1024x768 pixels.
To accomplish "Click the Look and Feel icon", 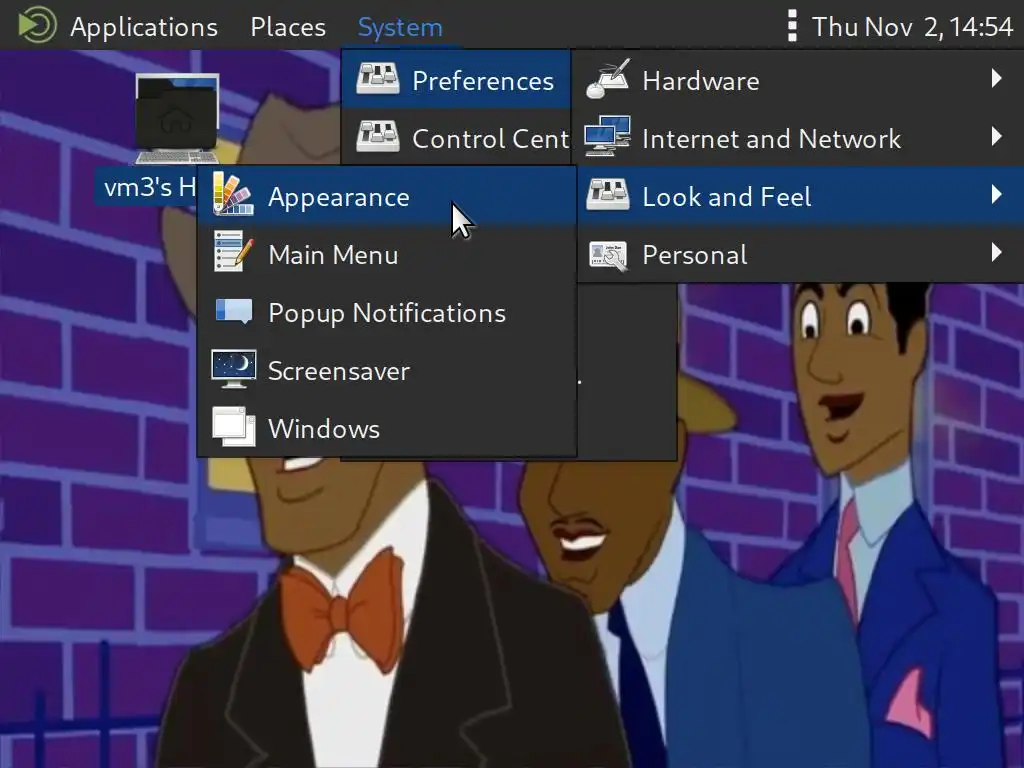I will click(608, 195).
